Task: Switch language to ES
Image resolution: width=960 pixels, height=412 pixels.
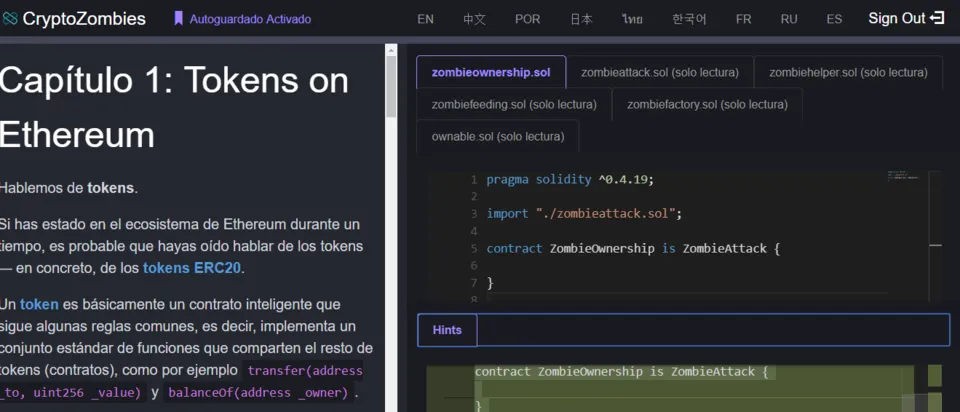Action: tap(834, 19)
